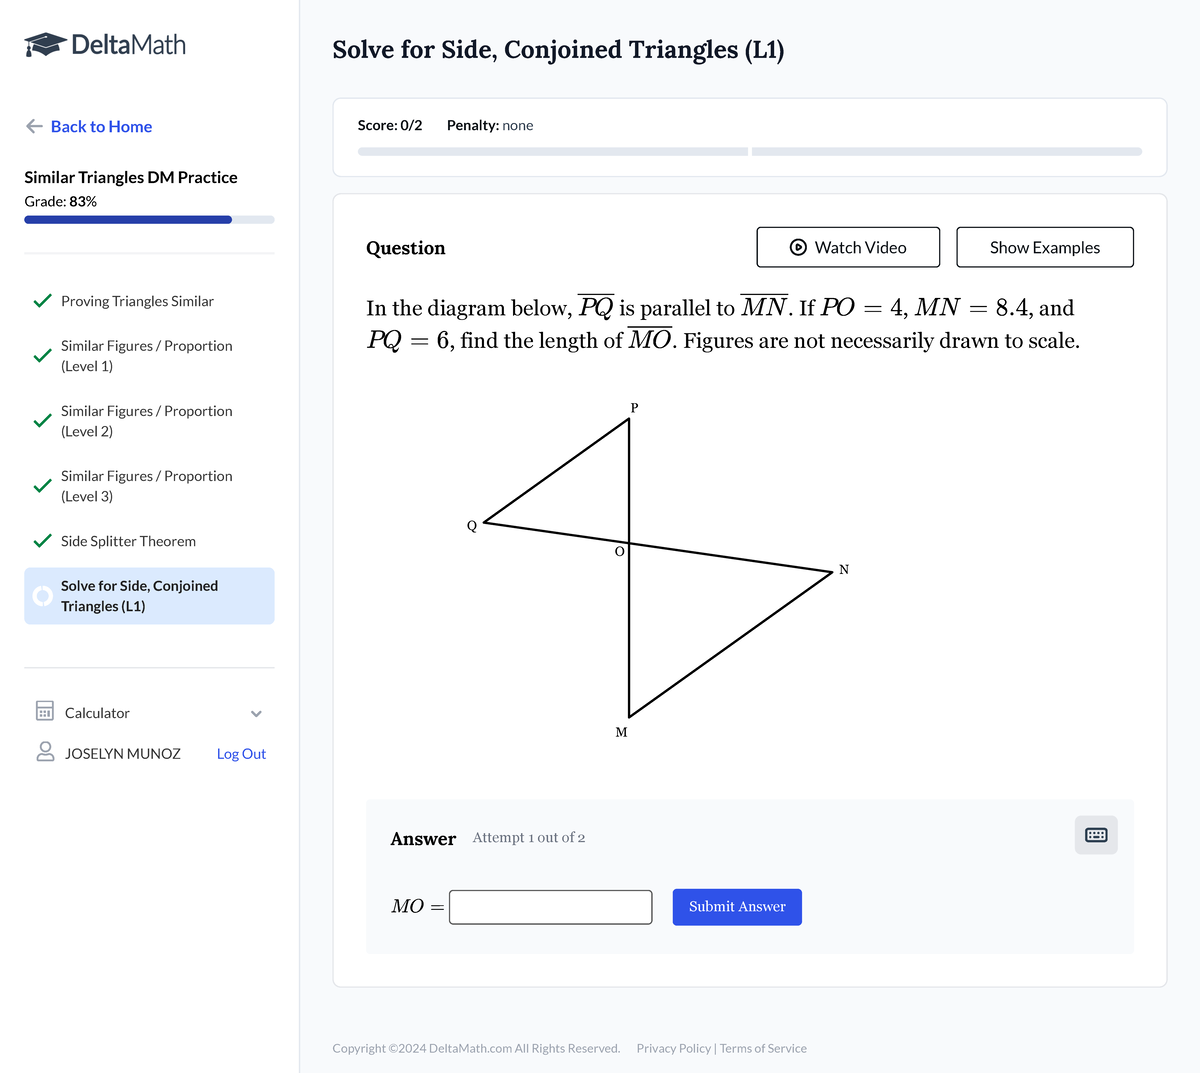
Task: Click the checkmark beside Side Splitter Theorem
Action: click(41, 540)
